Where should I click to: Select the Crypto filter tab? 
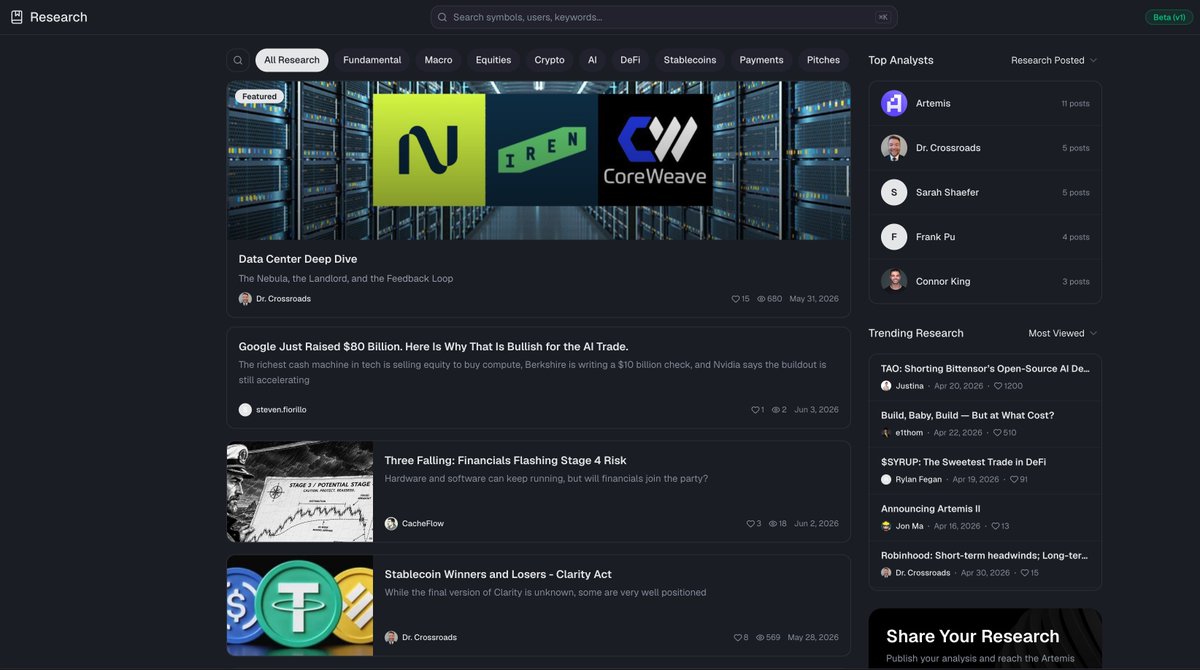tap(549, 60)
